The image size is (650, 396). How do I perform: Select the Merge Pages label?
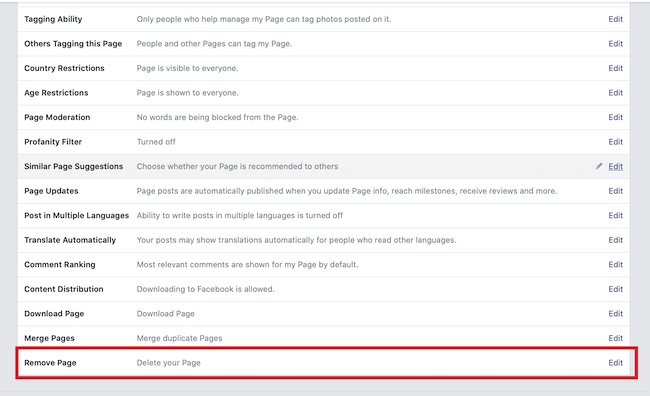[x=49, y=338]
